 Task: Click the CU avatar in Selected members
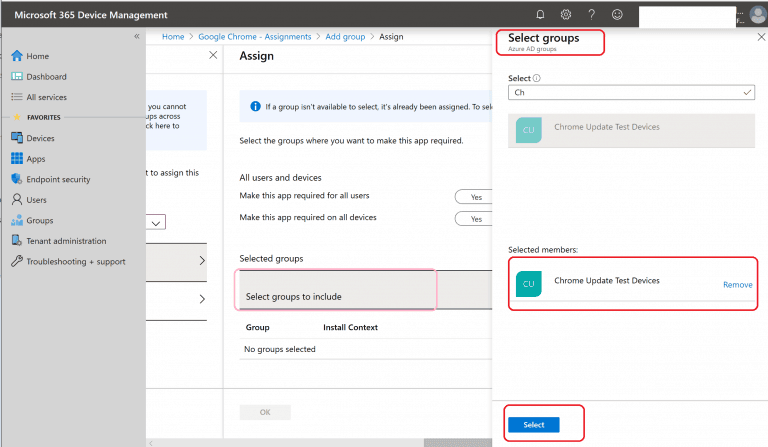pyautogui.click(x=528, y=284)
